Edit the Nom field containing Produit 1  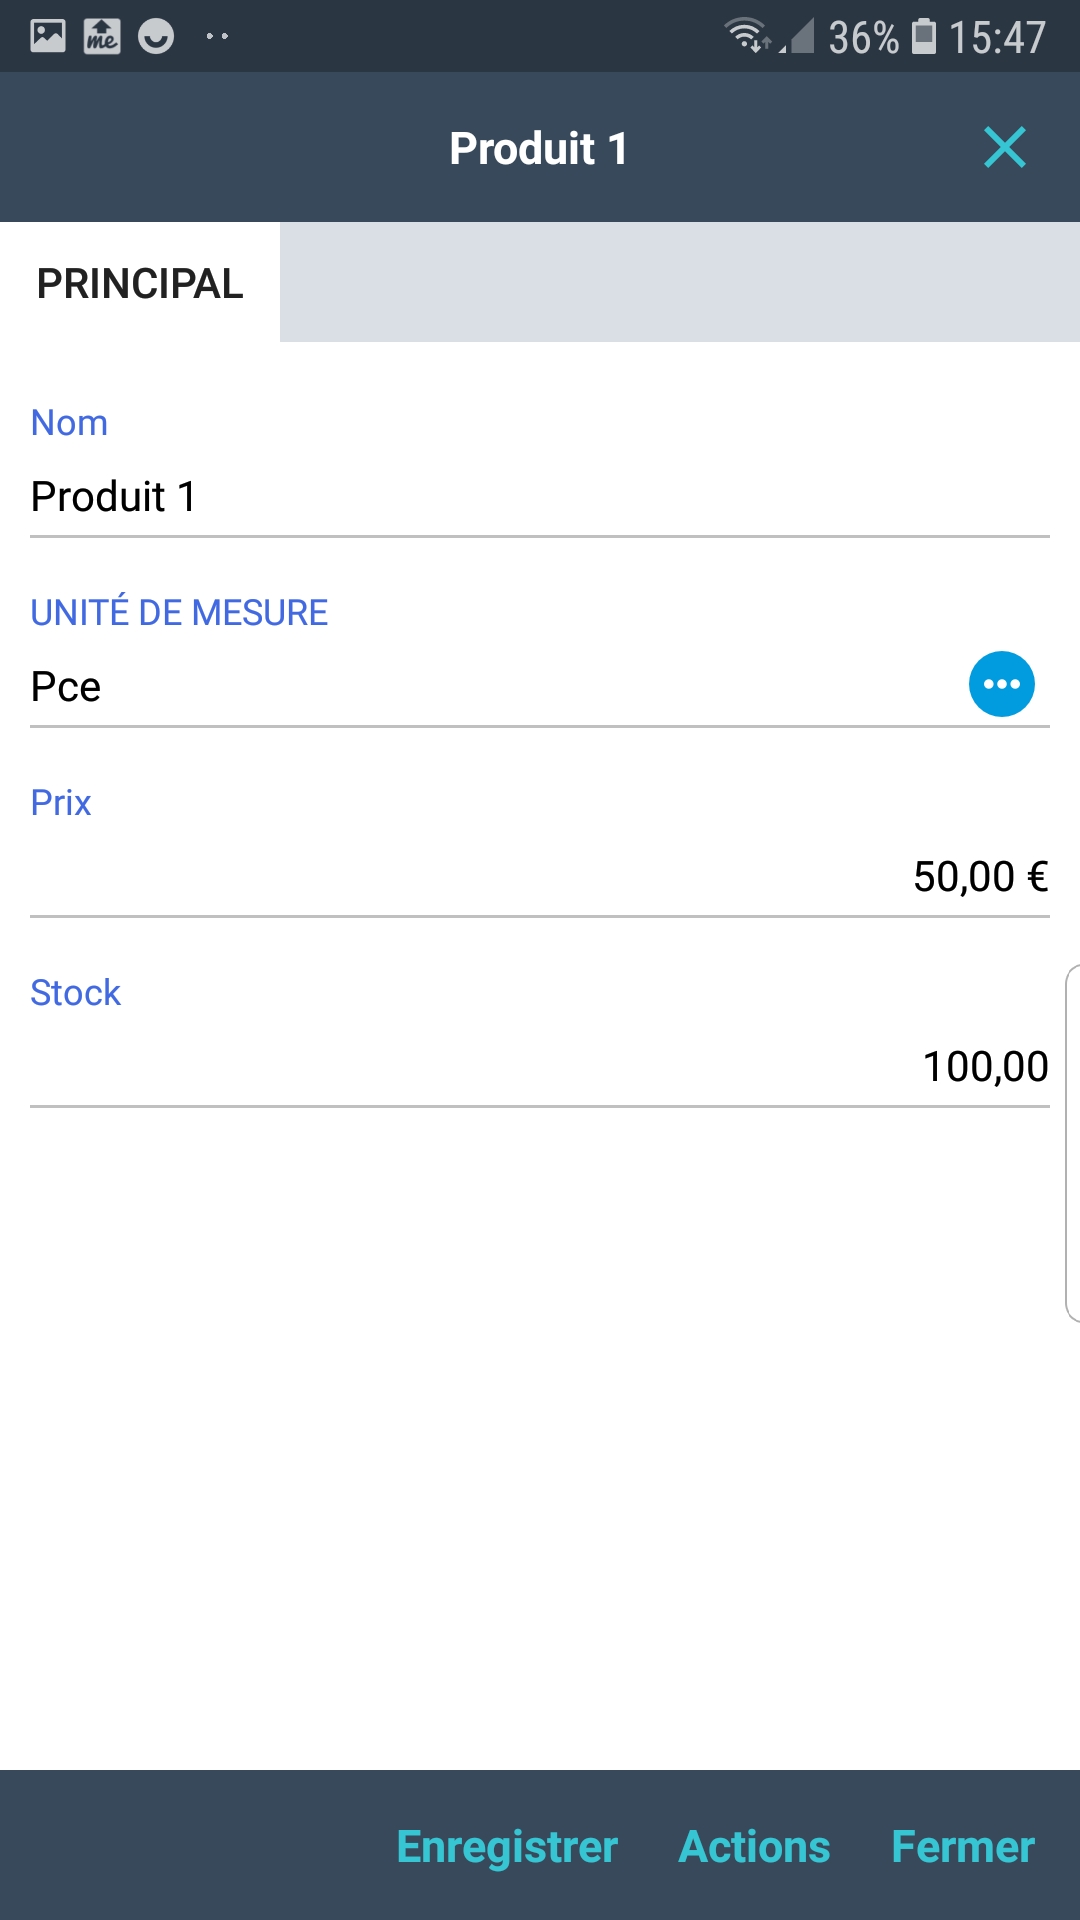[540, 497]
